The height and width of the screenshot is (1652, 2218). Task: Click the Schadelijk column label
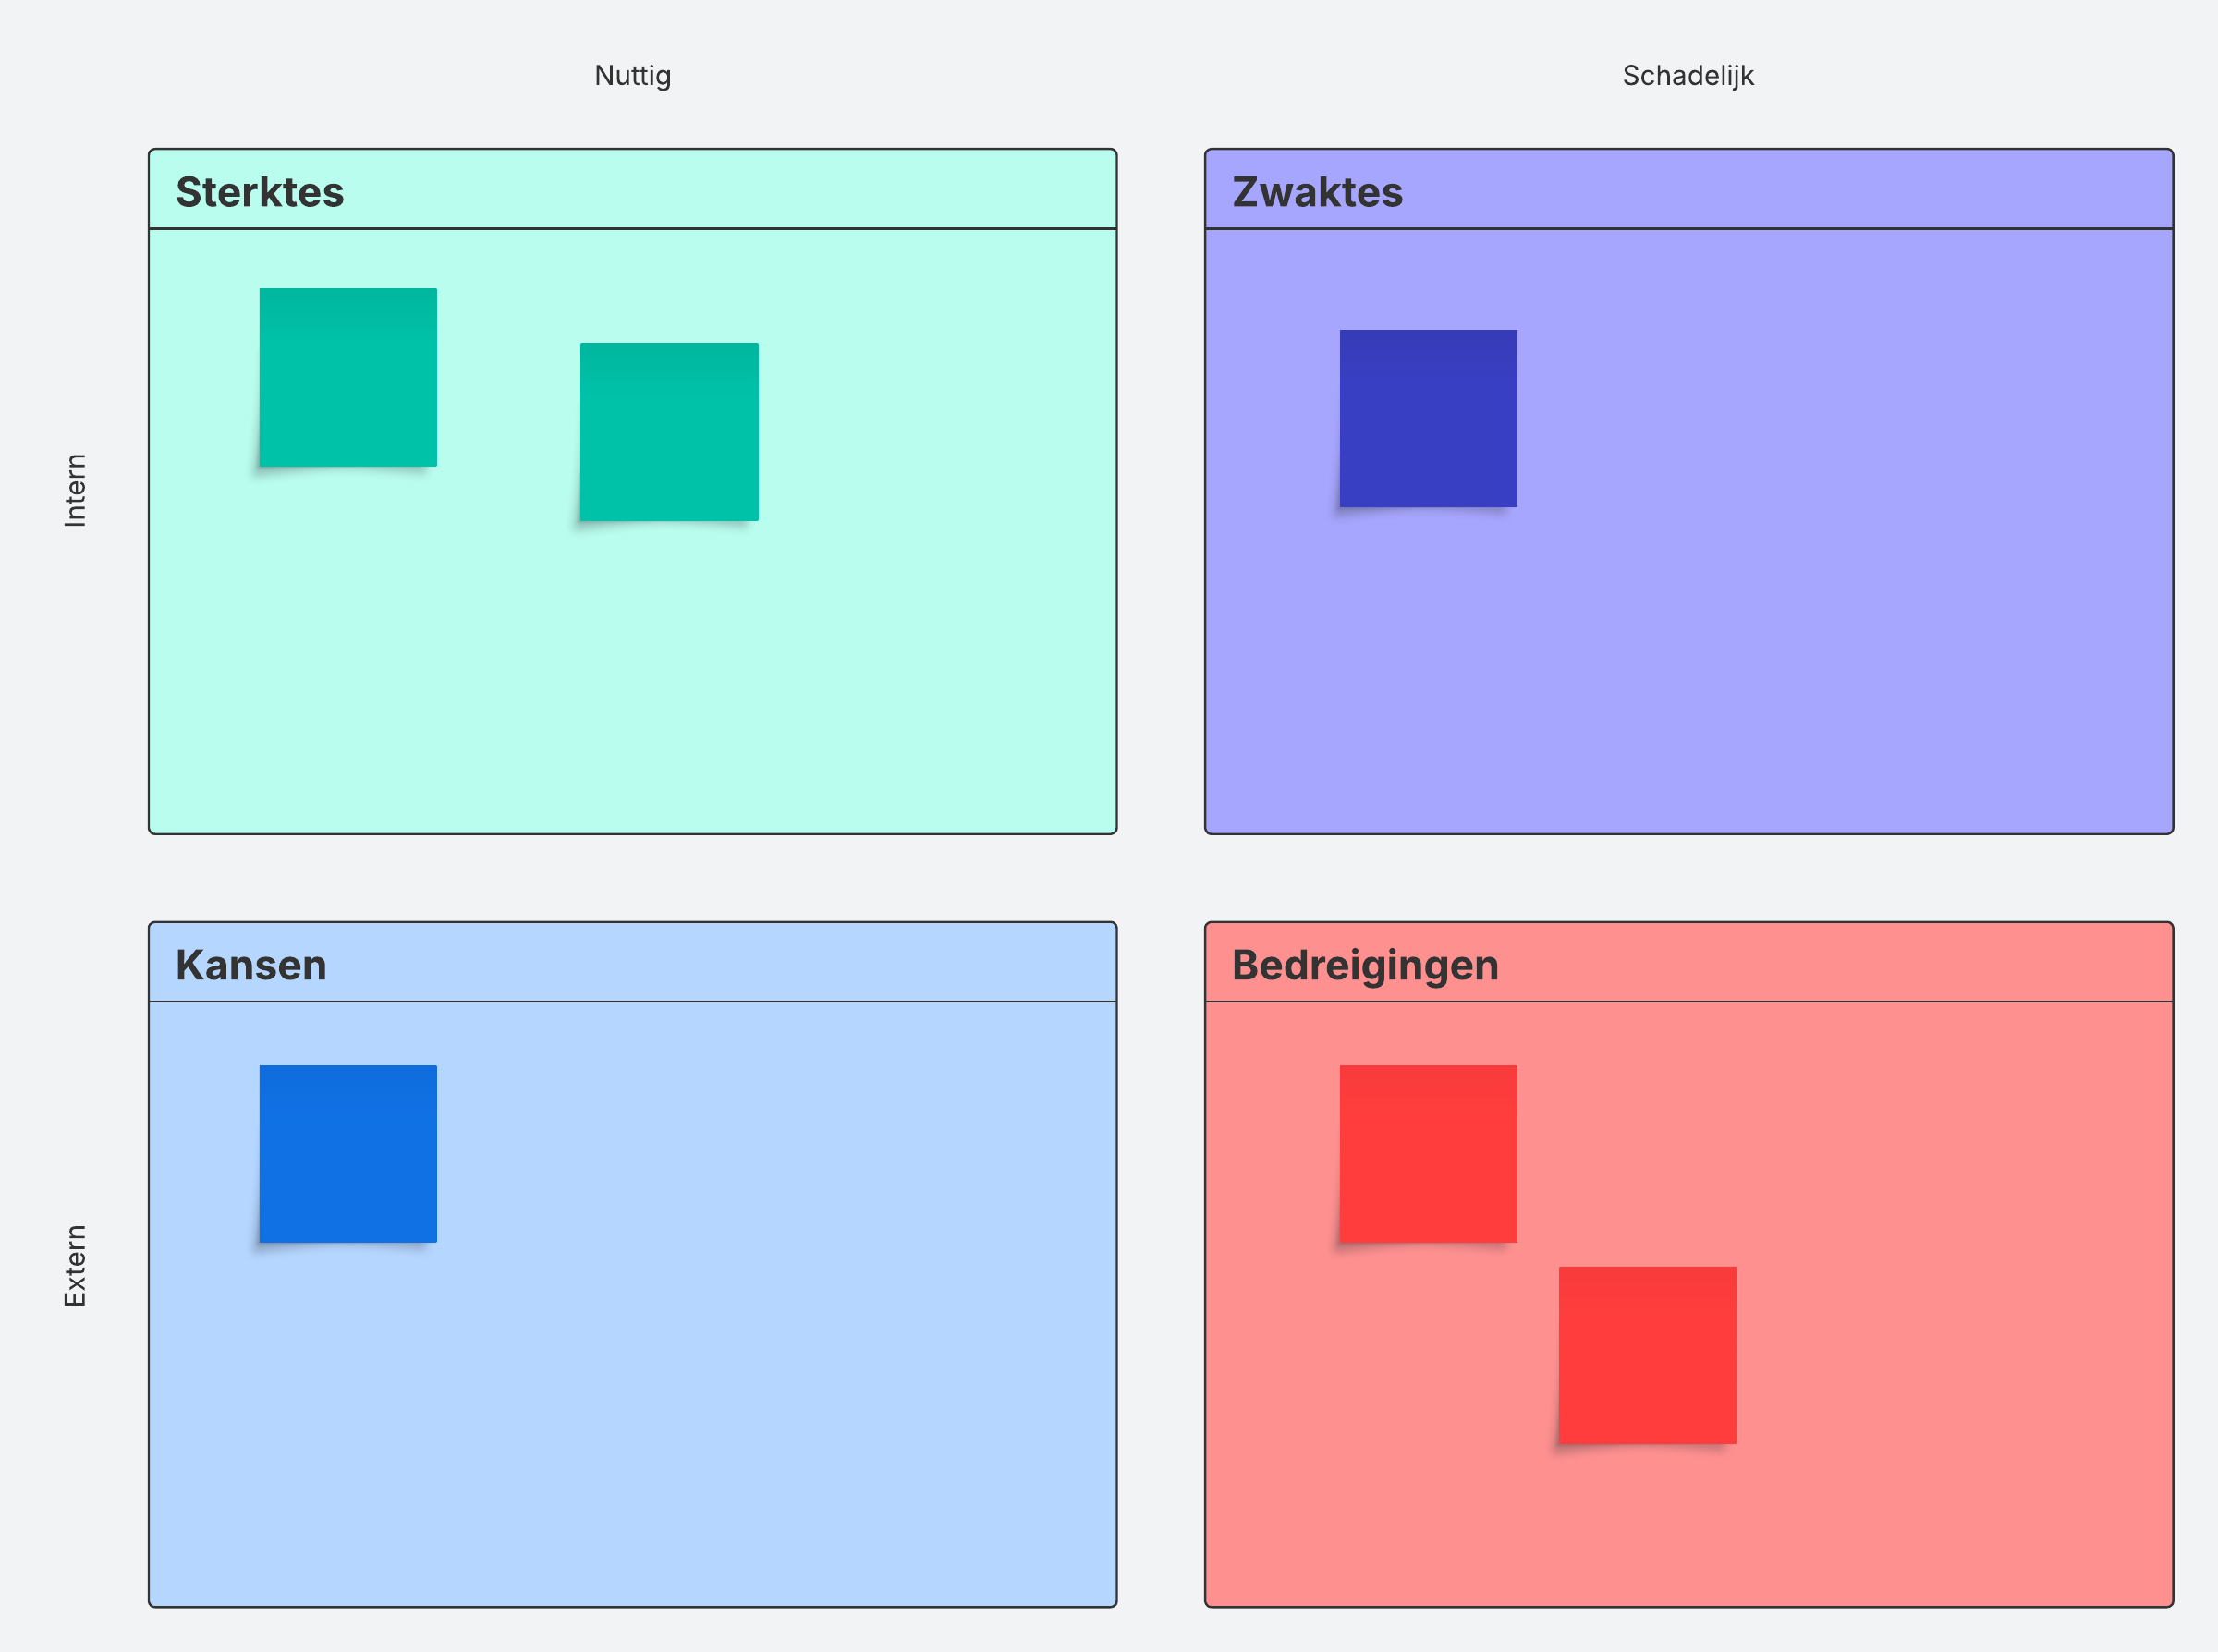[1688, 76]
